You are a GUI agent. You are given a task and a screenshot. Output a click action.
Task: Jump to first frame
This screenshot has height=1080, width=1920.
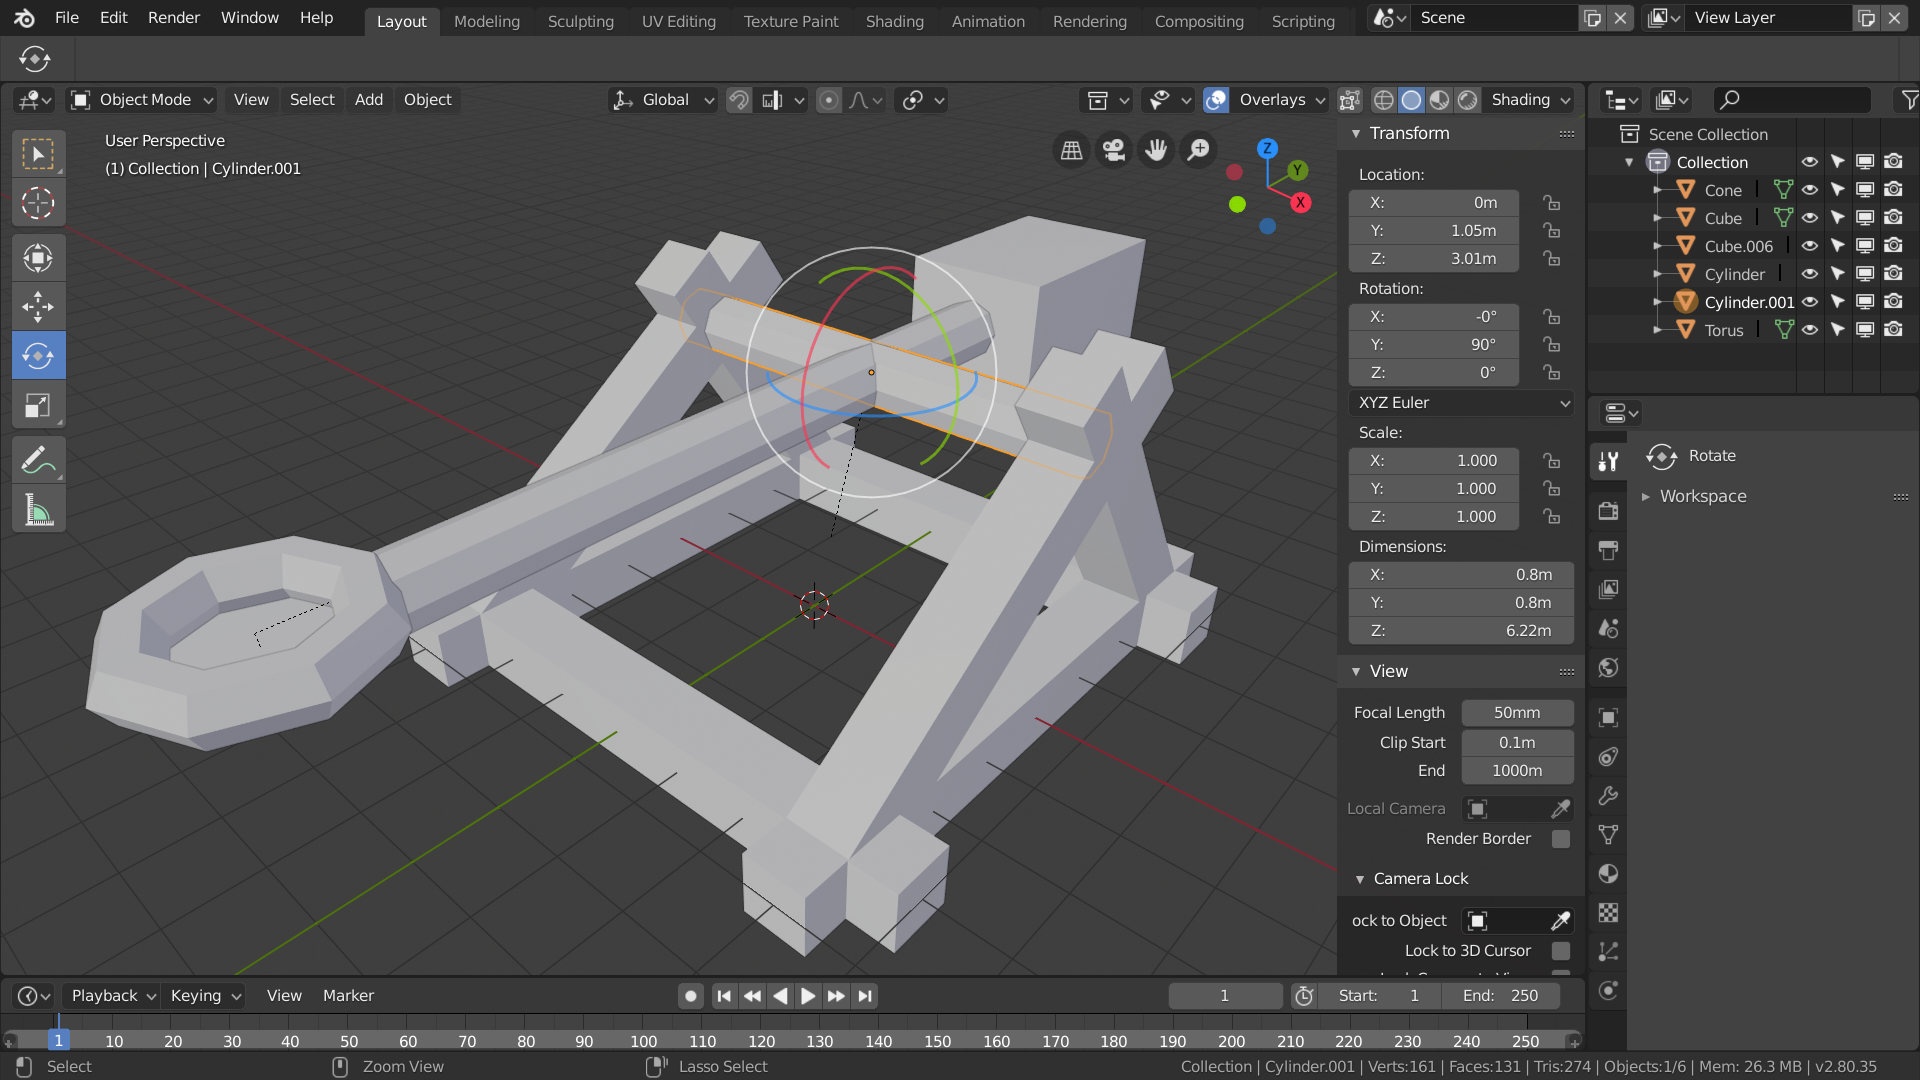point(724,996)
